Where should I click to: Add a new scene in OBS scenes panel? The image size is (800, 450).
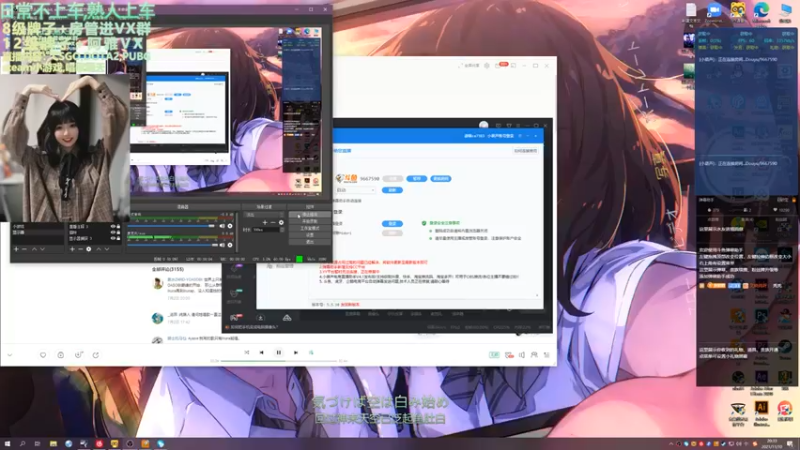(x=16, y=249)
